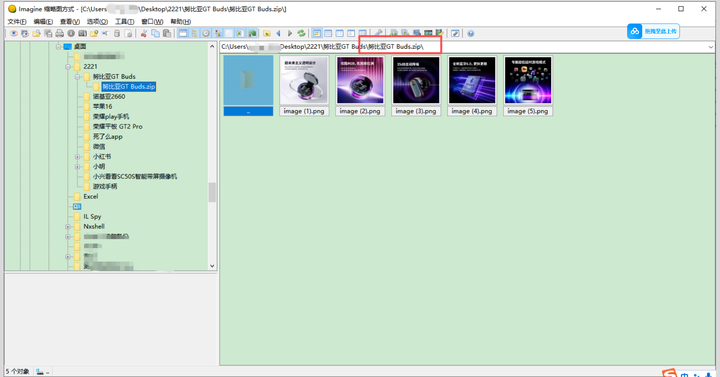Click the up-folder icon left of back arrow

tap(267, 34)
